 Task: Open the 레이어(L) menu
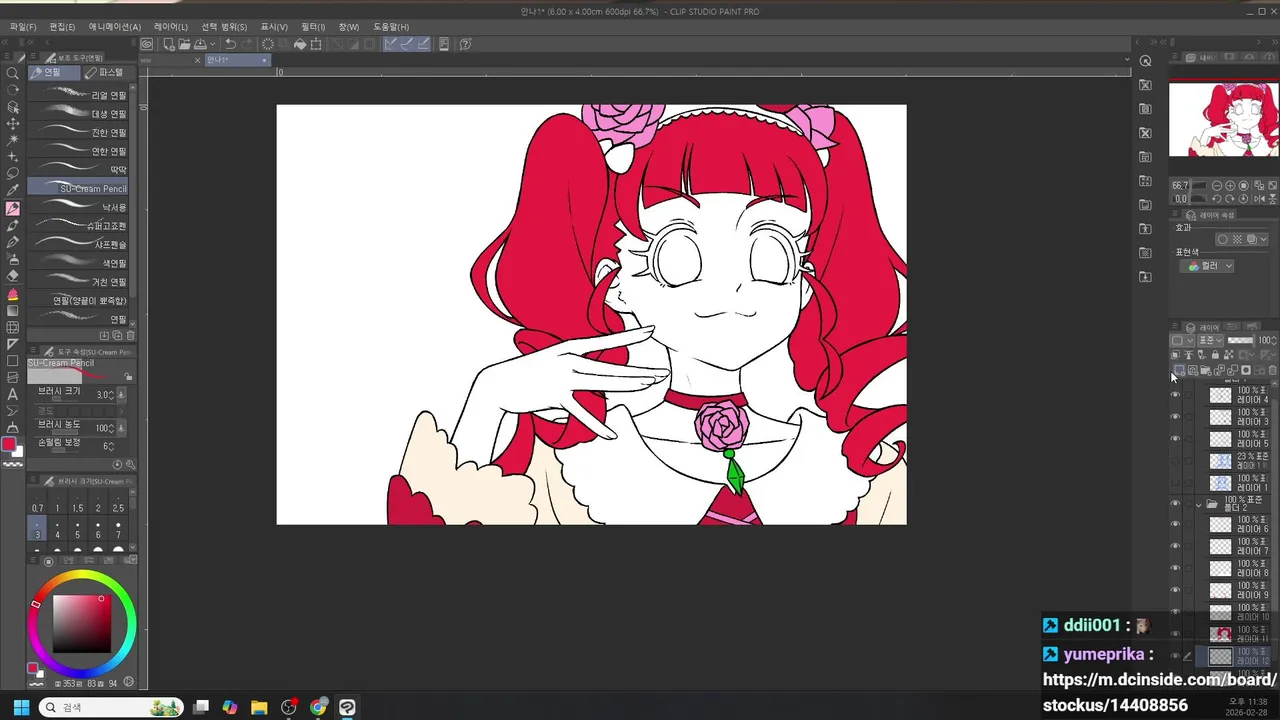pyautogui.click(x=170, y=27)
